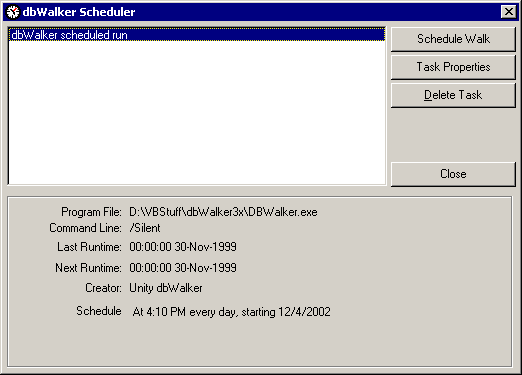Image resolution: width=522 pixels, height=375 pixels.
Task: Close the dbWalker Scheduler window with X
Action: [509, 12]
